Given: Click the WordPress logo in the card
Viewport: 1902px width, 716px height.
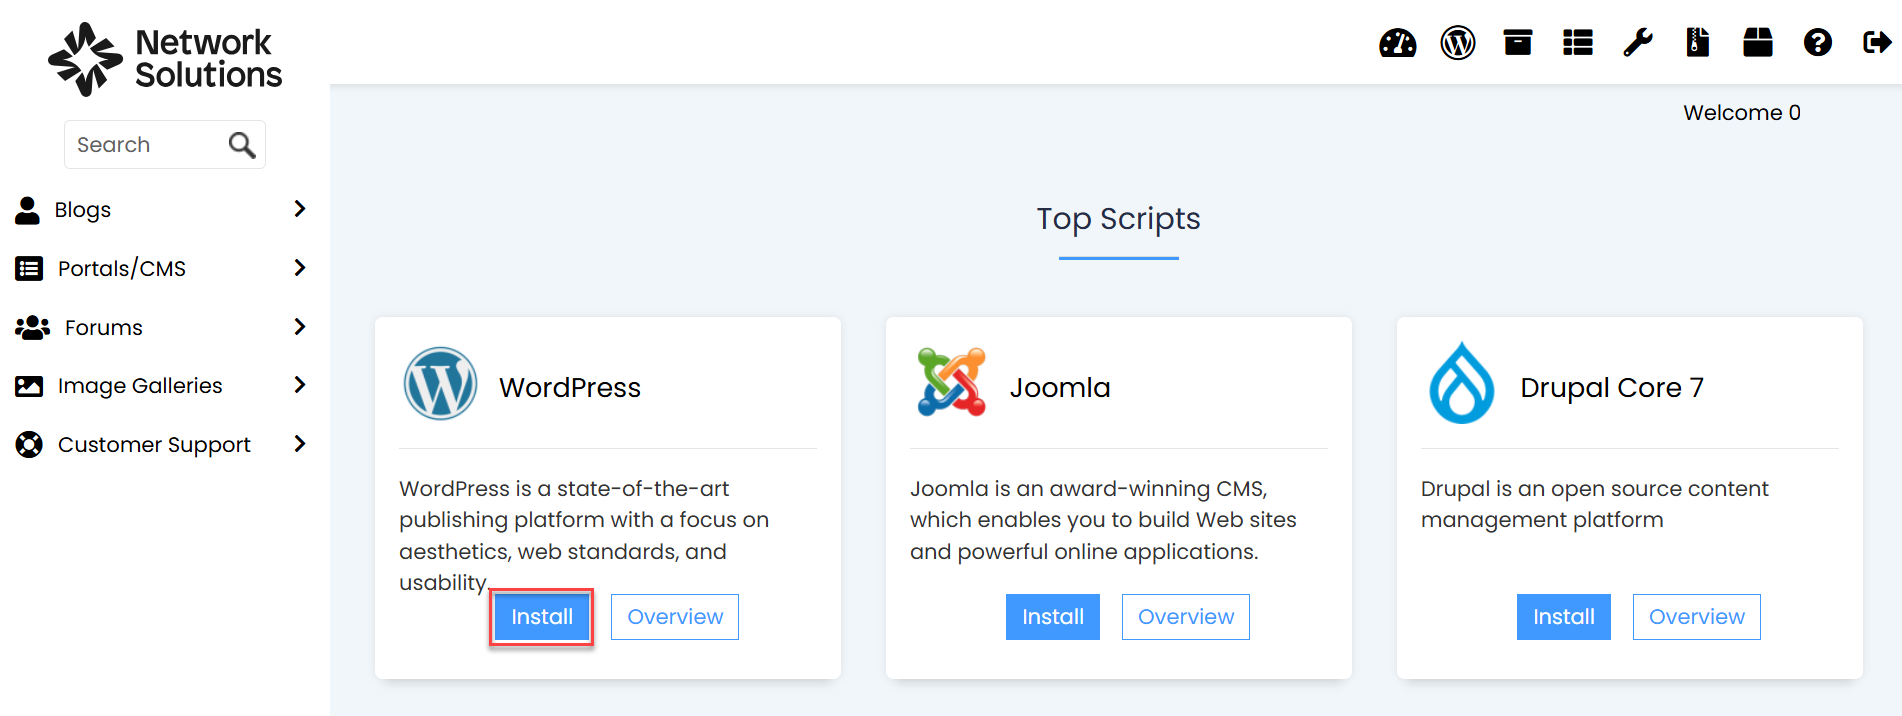Looking at the screenshot, I should point(440,384).
